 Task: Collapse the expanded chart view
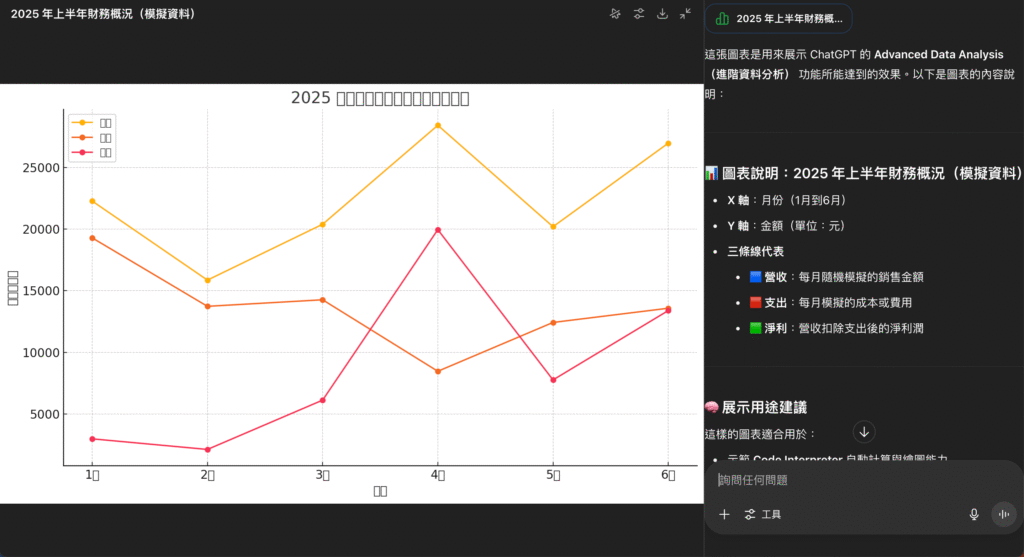click(685, 14)
